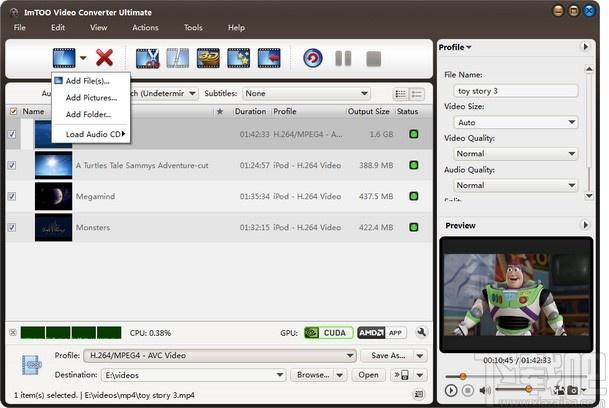Collapse the Preview panel with right arrow

pyautogui.click(x=585, y=225)
